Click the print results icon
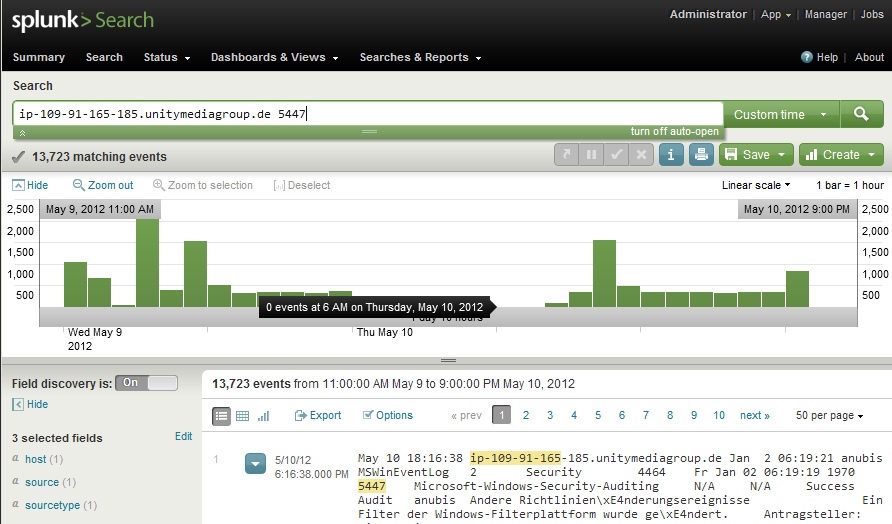892x524 pixels. point(701,155)
